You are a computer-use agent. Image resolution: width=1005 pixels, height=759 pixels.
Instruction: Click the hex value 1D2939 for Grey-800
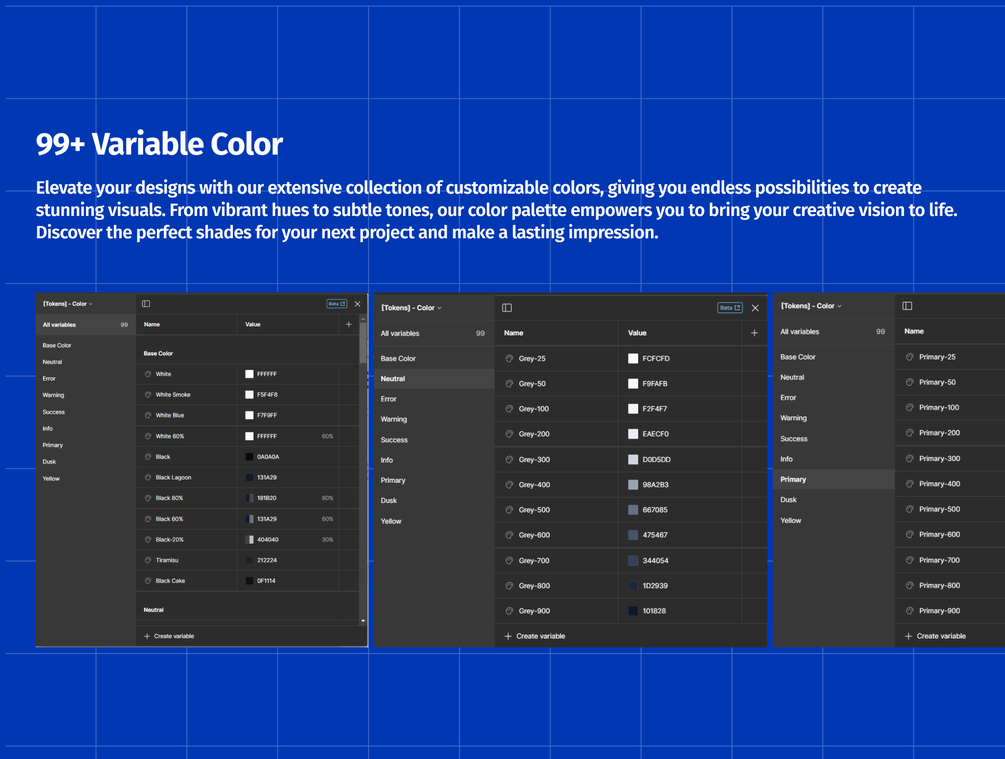[x=655, y=585]
